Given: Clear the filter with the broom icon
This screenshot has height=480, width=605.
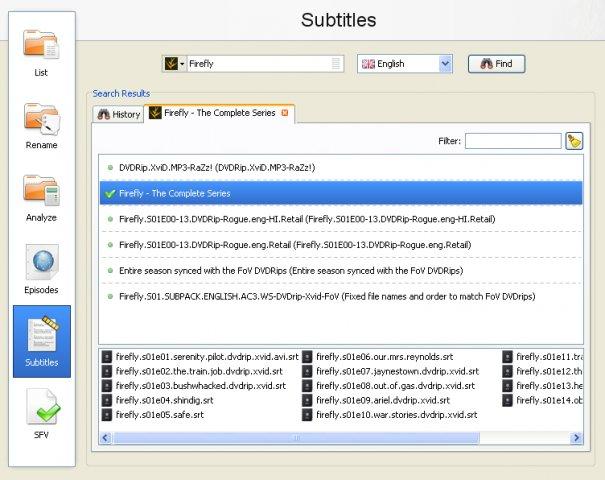Looking at the screenshot, I should pyautogui.click(x=574, y=141).
